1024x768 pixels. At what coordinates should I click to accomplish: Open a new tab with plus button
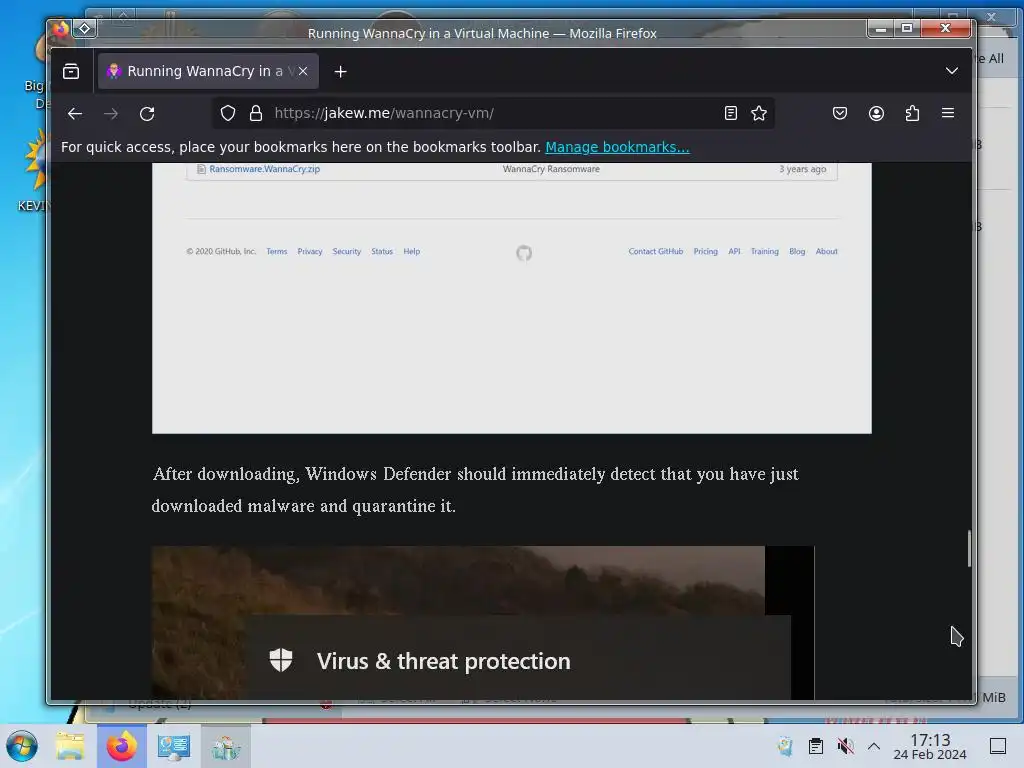[x=340, y=72]
